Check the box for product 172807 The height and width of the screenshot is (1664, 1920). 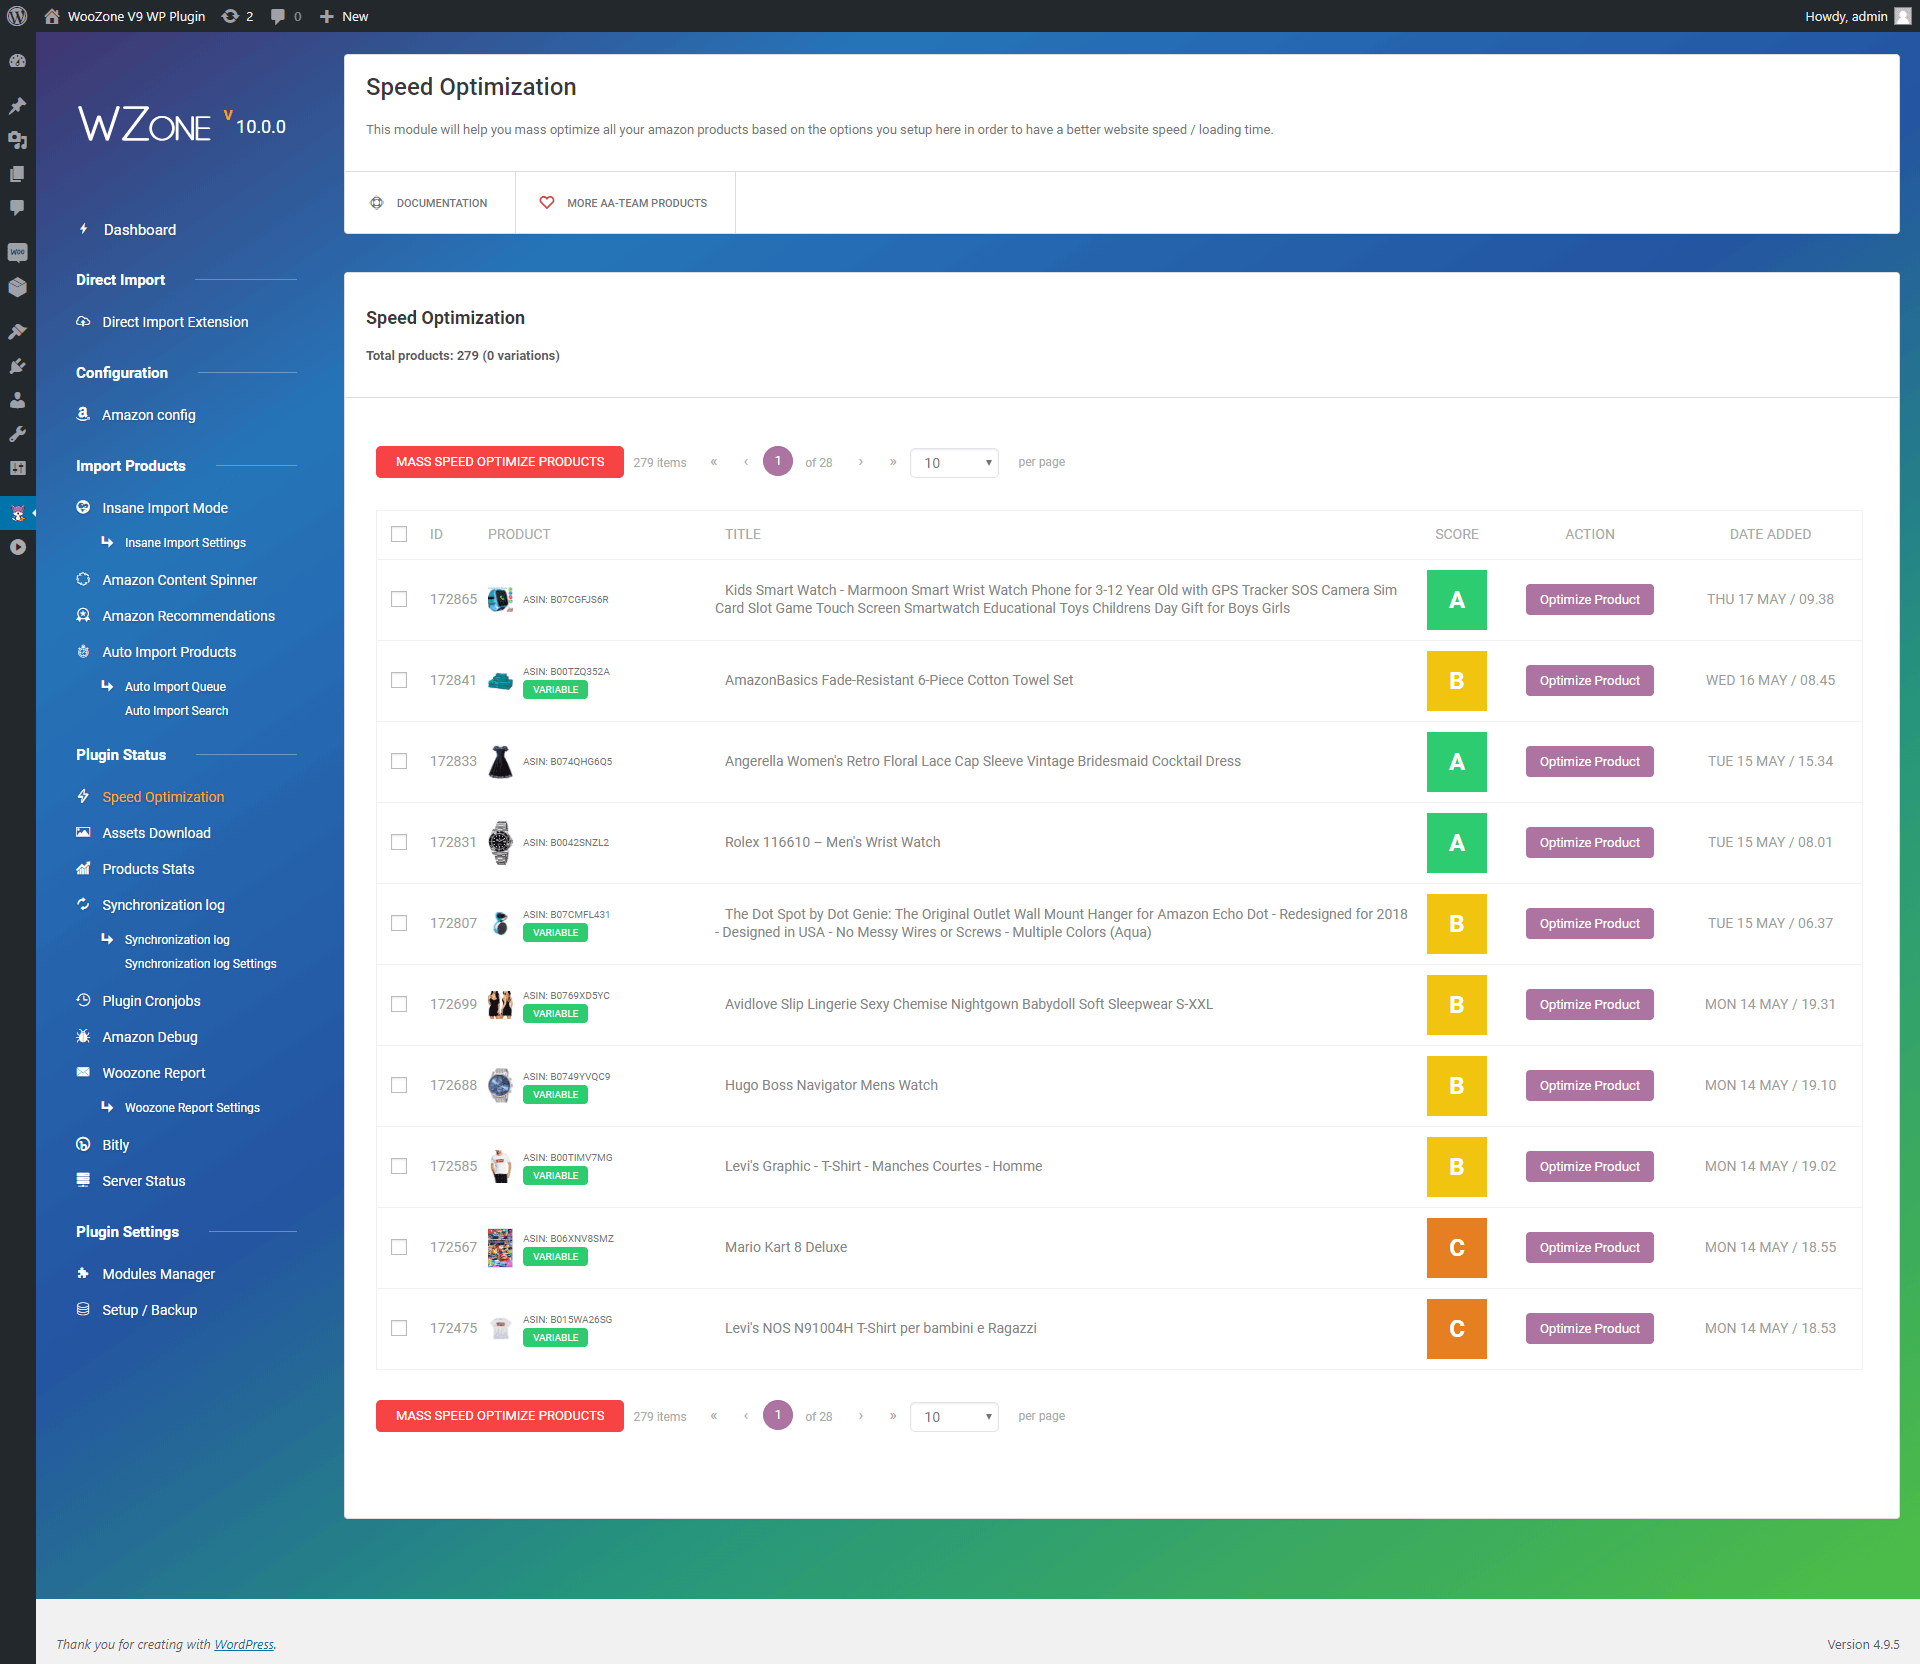(x=399, y=923)
